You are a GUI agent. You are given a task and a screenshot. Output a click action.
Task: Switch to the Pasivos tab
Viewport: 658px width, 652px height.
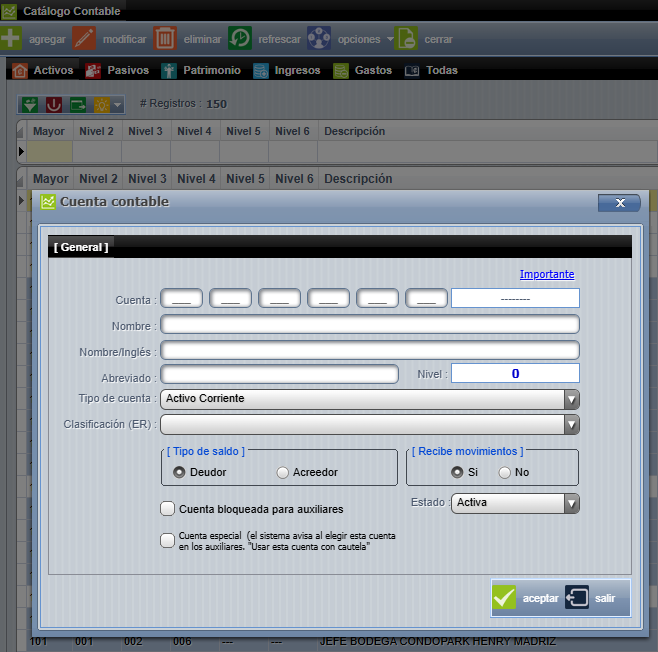tap(117, 71)
